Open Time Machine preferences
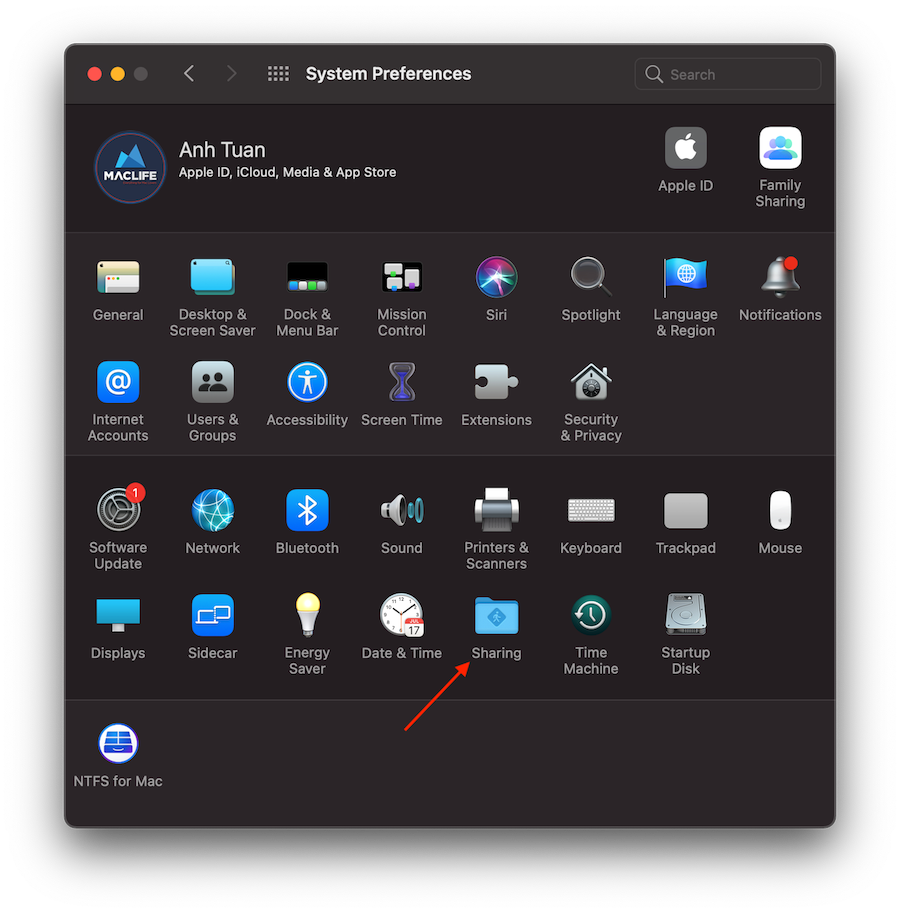The width and height of the screenshot is (900, 913). tap(591, 616)
